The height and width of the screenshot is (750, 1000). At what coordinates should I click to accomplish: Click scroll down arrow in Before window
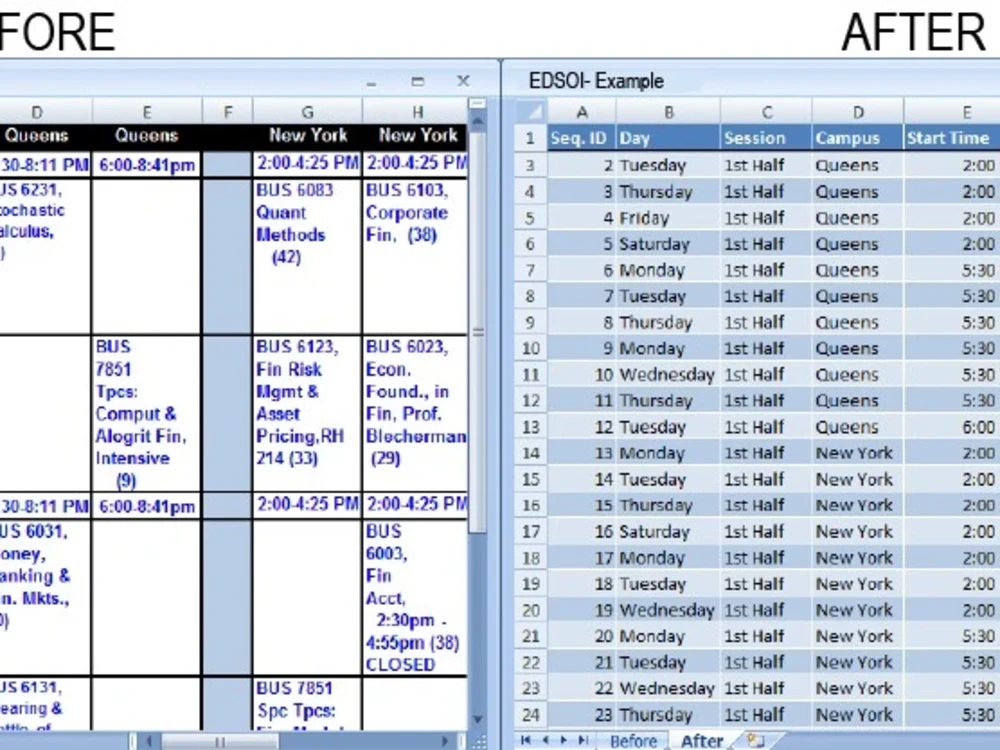[478, 720]
